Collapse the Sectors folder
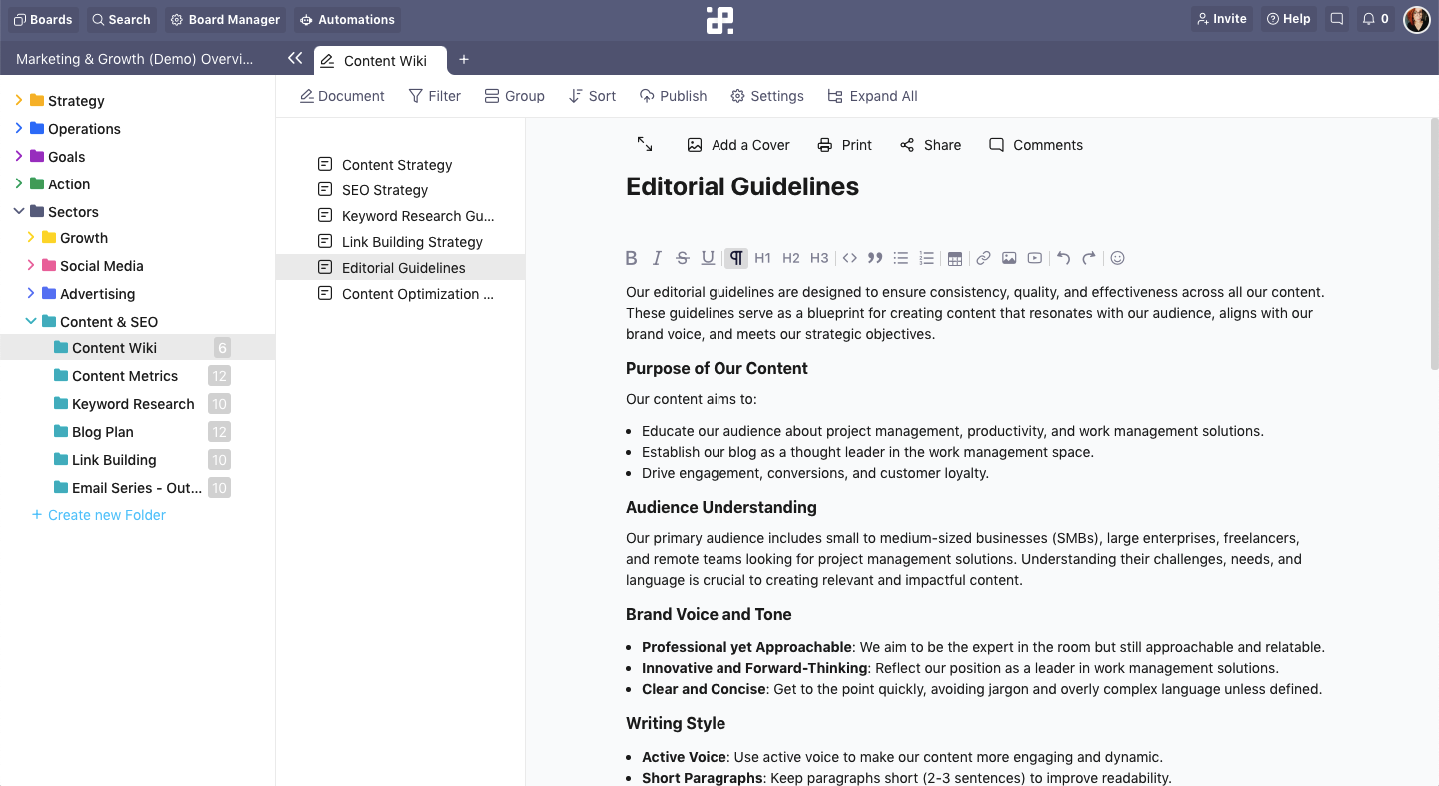The image size is (1439, 786). [x=19, y=212]
